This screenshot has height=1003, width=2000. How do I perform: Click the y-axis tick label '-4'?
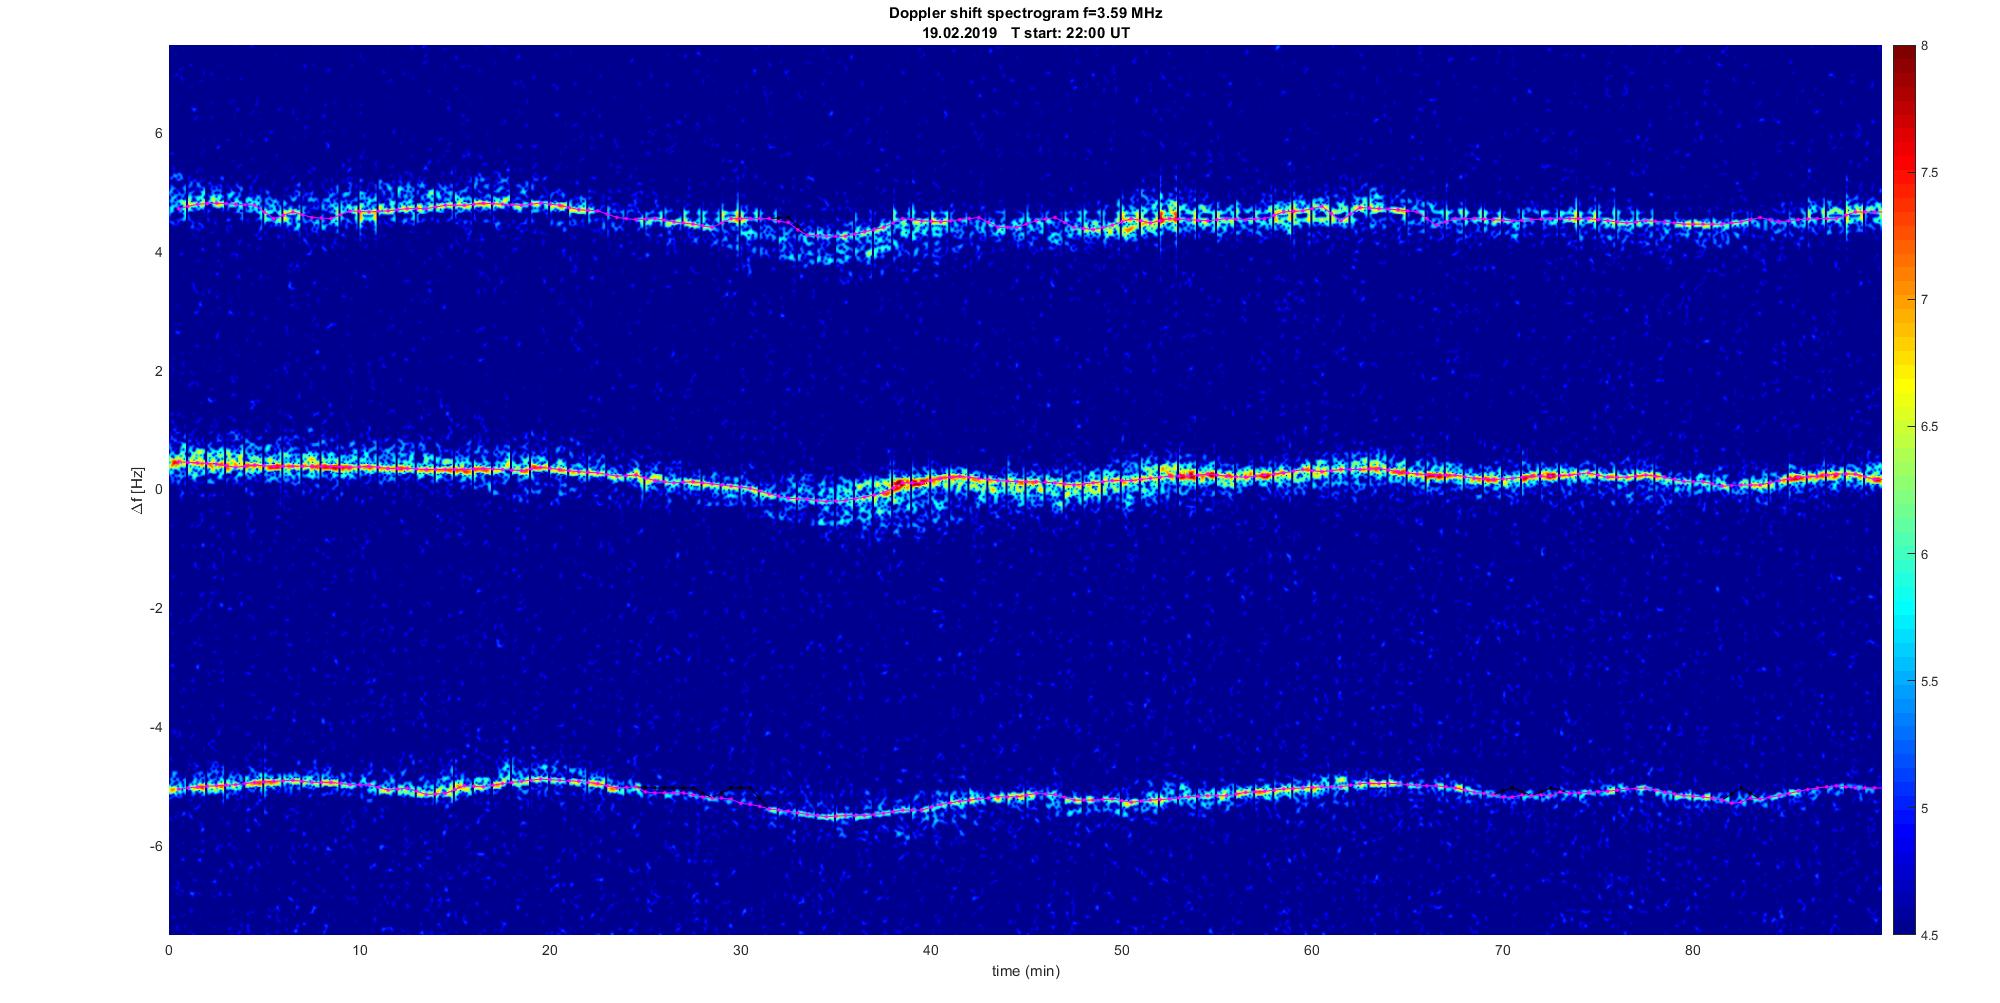[156, 727]
